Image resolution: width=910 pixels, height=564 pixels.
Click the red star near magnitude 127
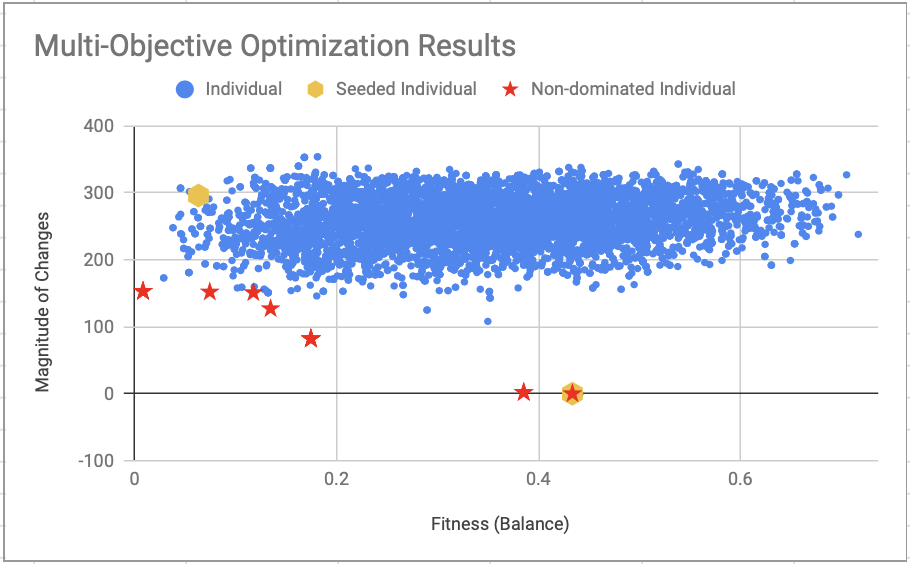click(x=270, y=308)
